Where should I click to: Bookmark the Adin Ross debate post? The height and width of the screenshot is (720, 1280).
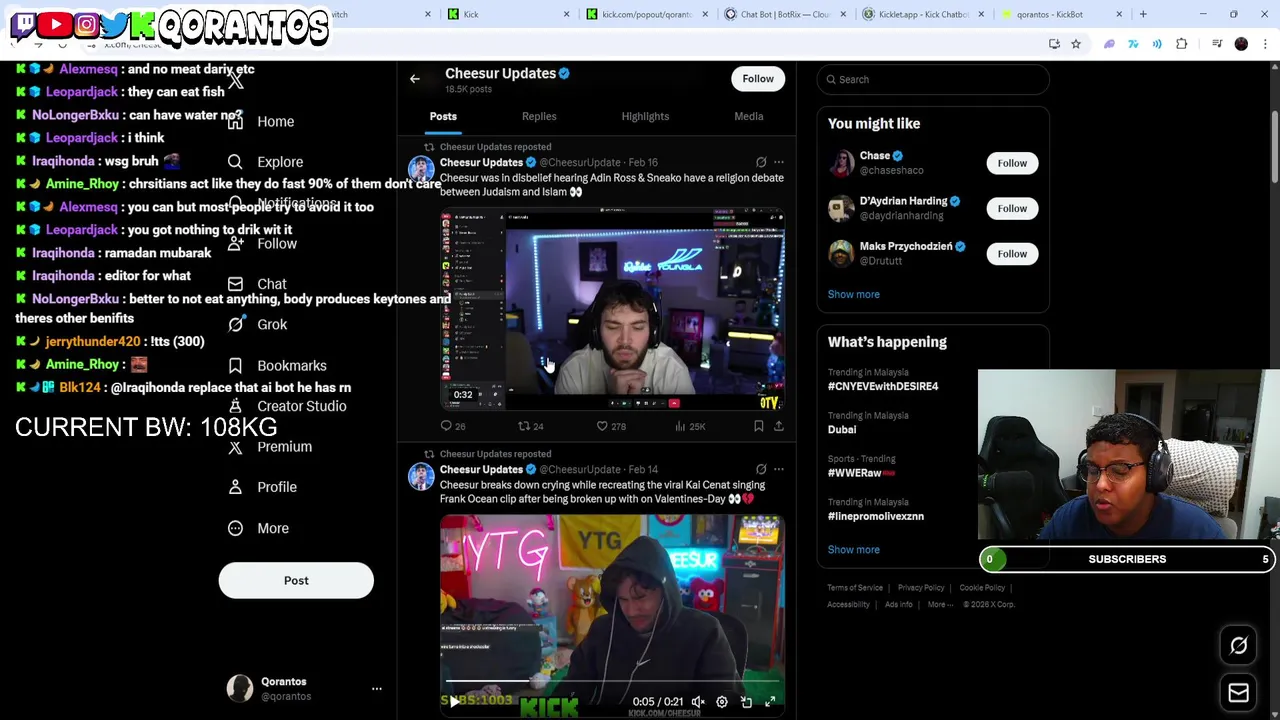[x=759, y=426]
